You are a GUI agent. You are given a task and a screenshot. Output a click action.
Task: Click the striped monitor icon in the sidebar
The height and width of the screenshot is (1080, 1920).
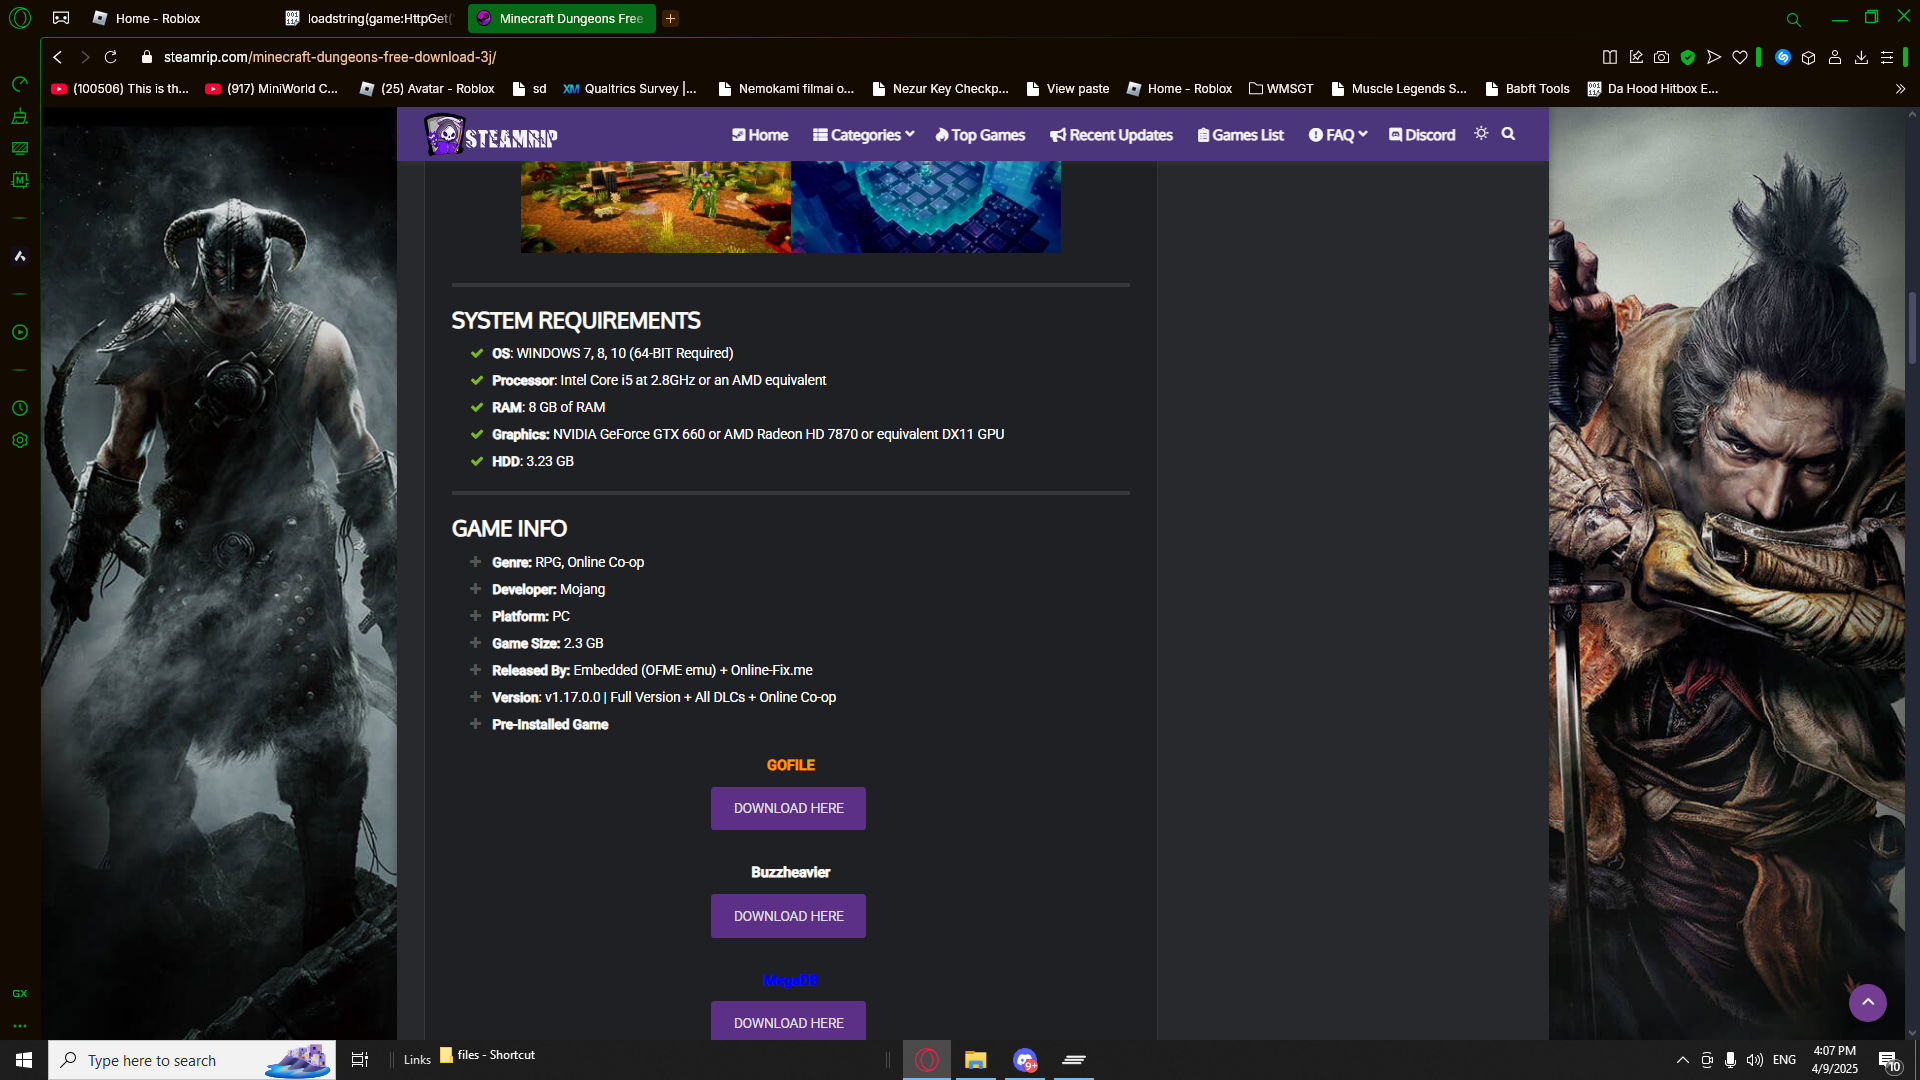[20, 148]
